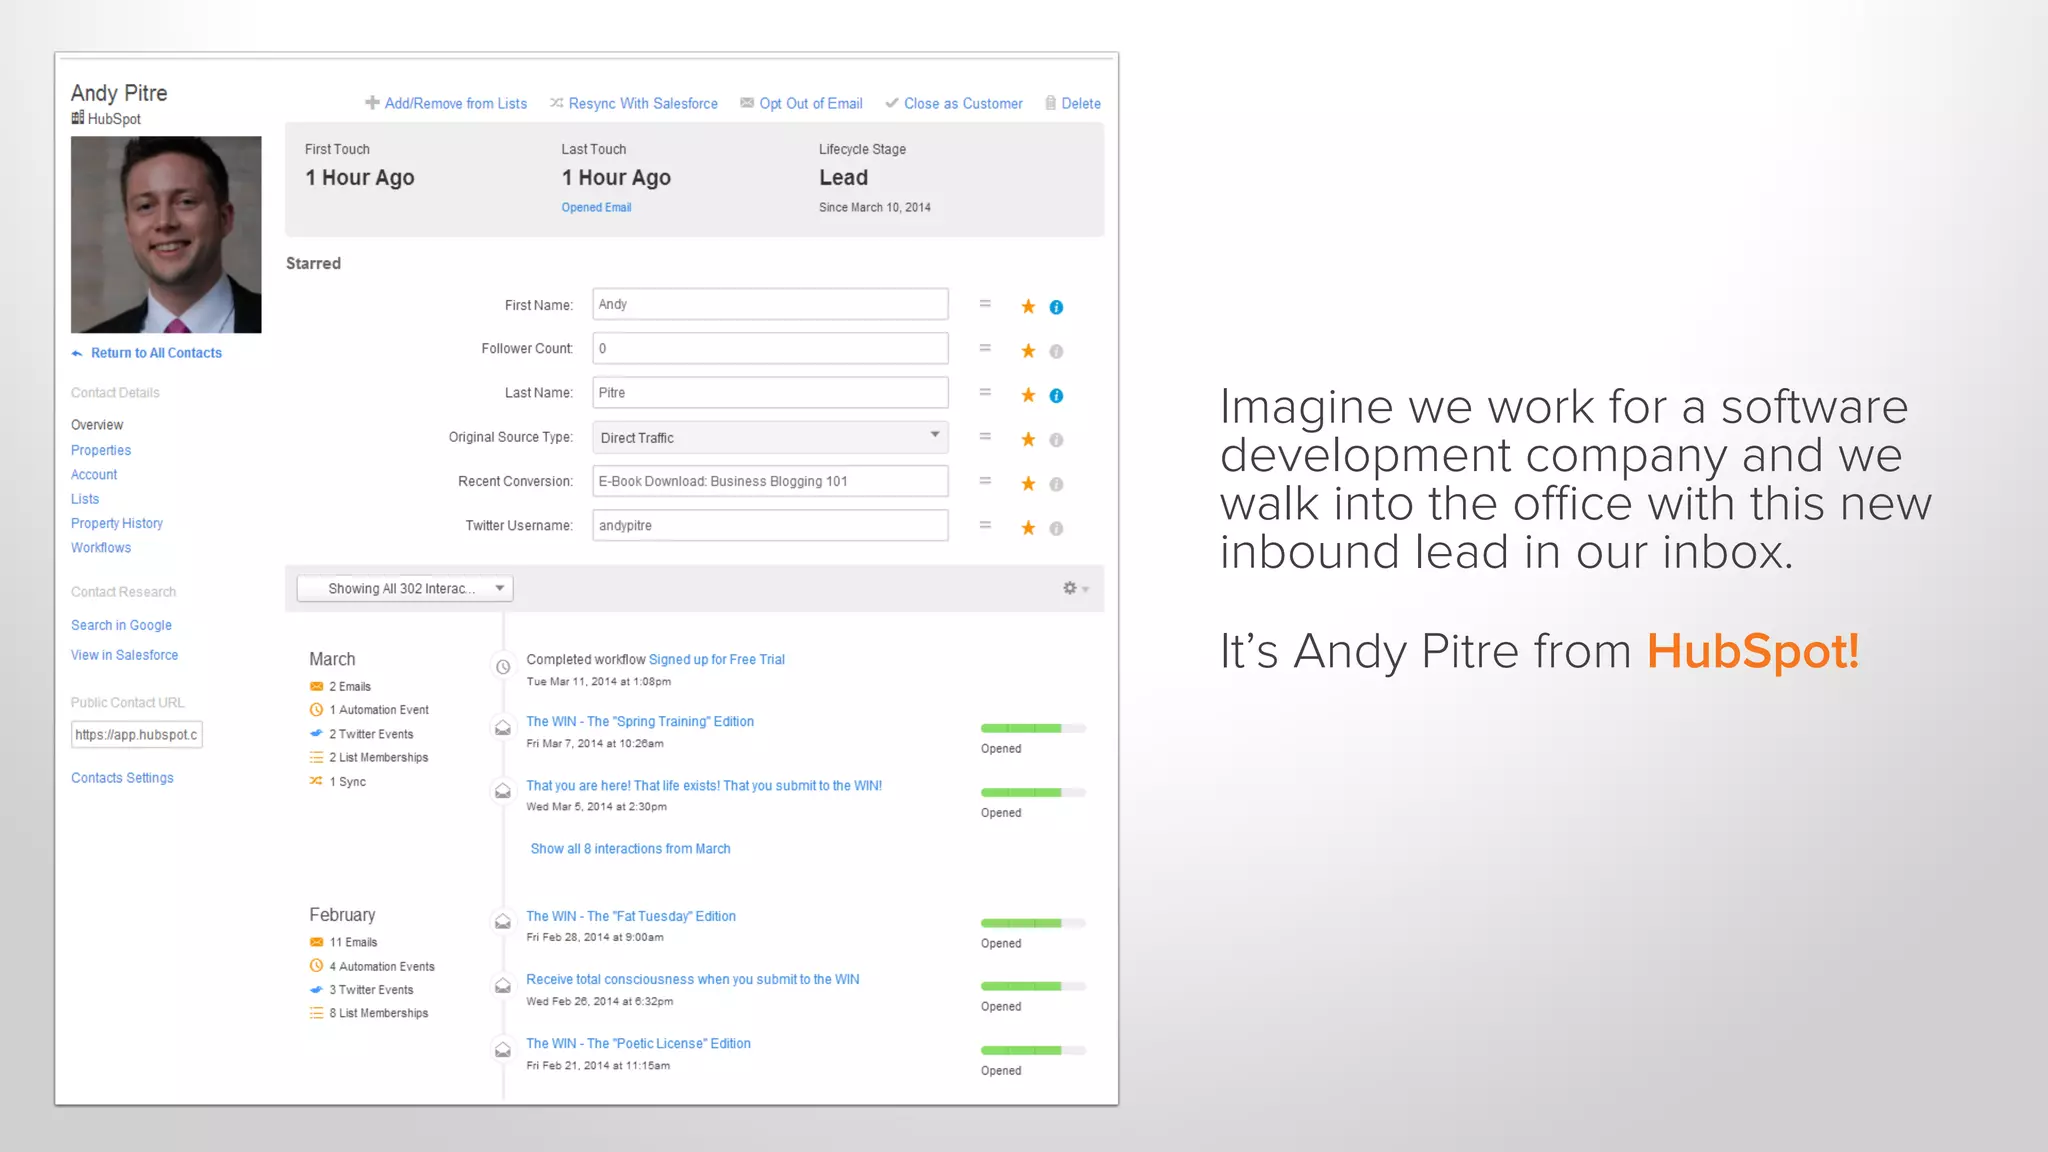Click the reorder handle for Twitter Username row
Screen dimensions: 2048x1152
click(x=985, y=525)
